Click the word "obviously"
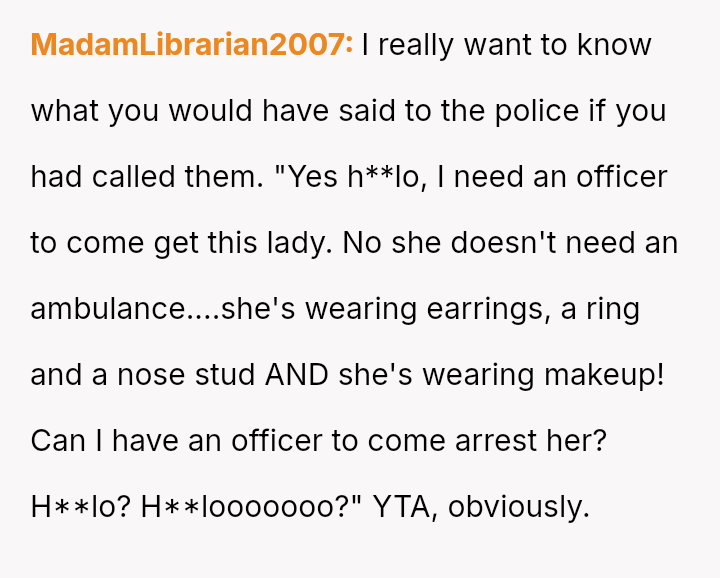This screenshot has height=578, width=720. pos(519,507)
